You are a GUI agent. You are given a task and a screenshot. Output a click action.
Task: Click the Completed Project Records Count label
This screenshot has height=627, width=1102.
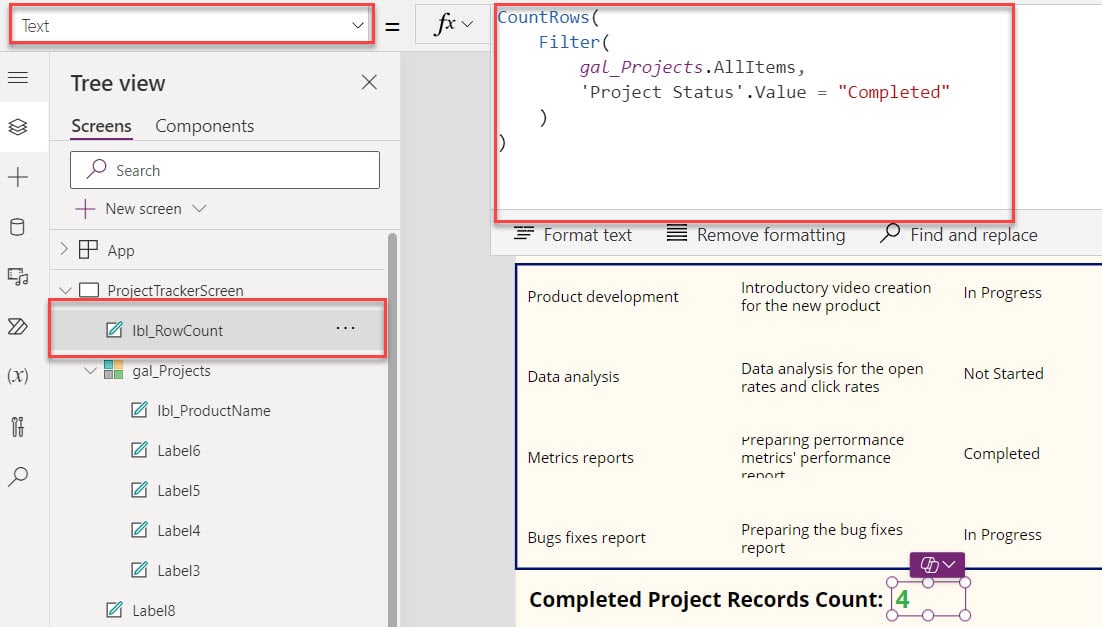706,600
